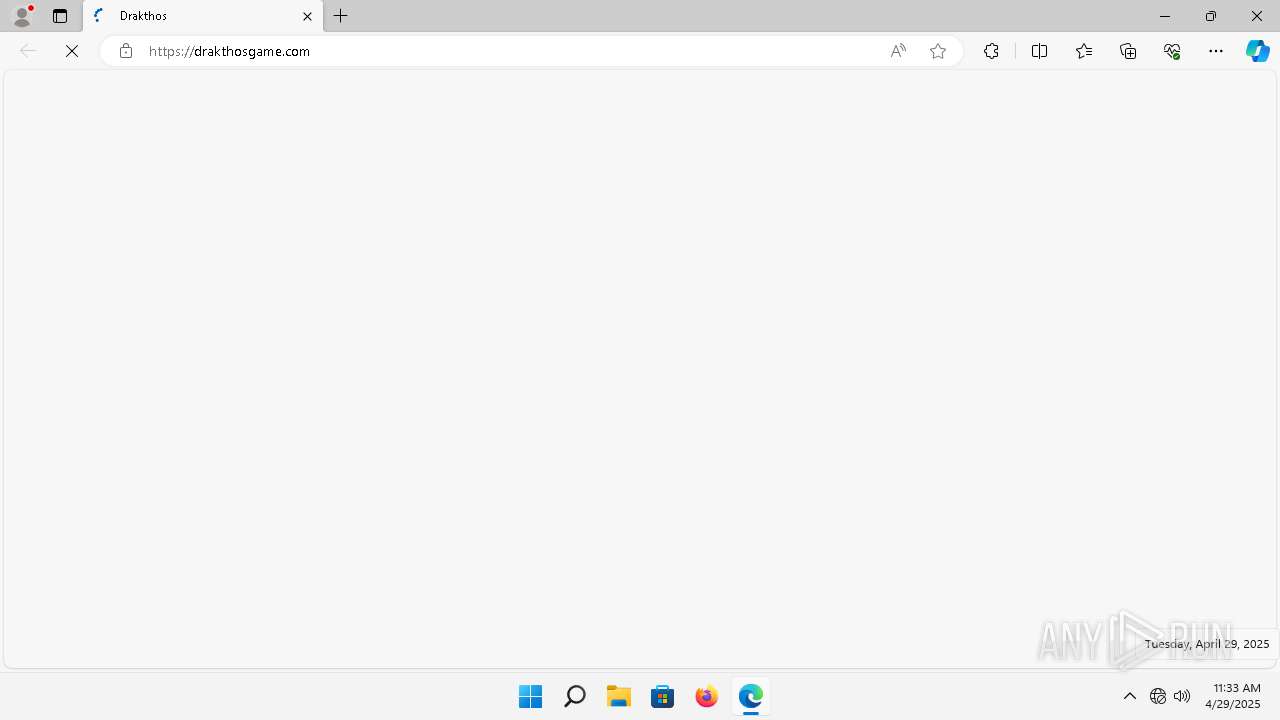
Task: Open the Favorites list icon
Action: 1084,51
